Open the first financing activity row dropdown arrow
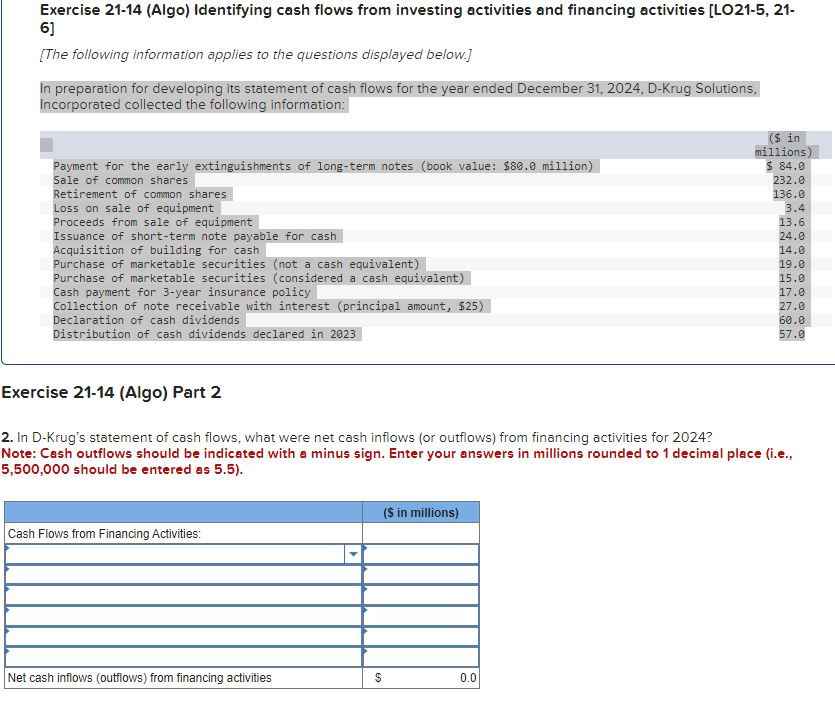 (x=353, y=554)
